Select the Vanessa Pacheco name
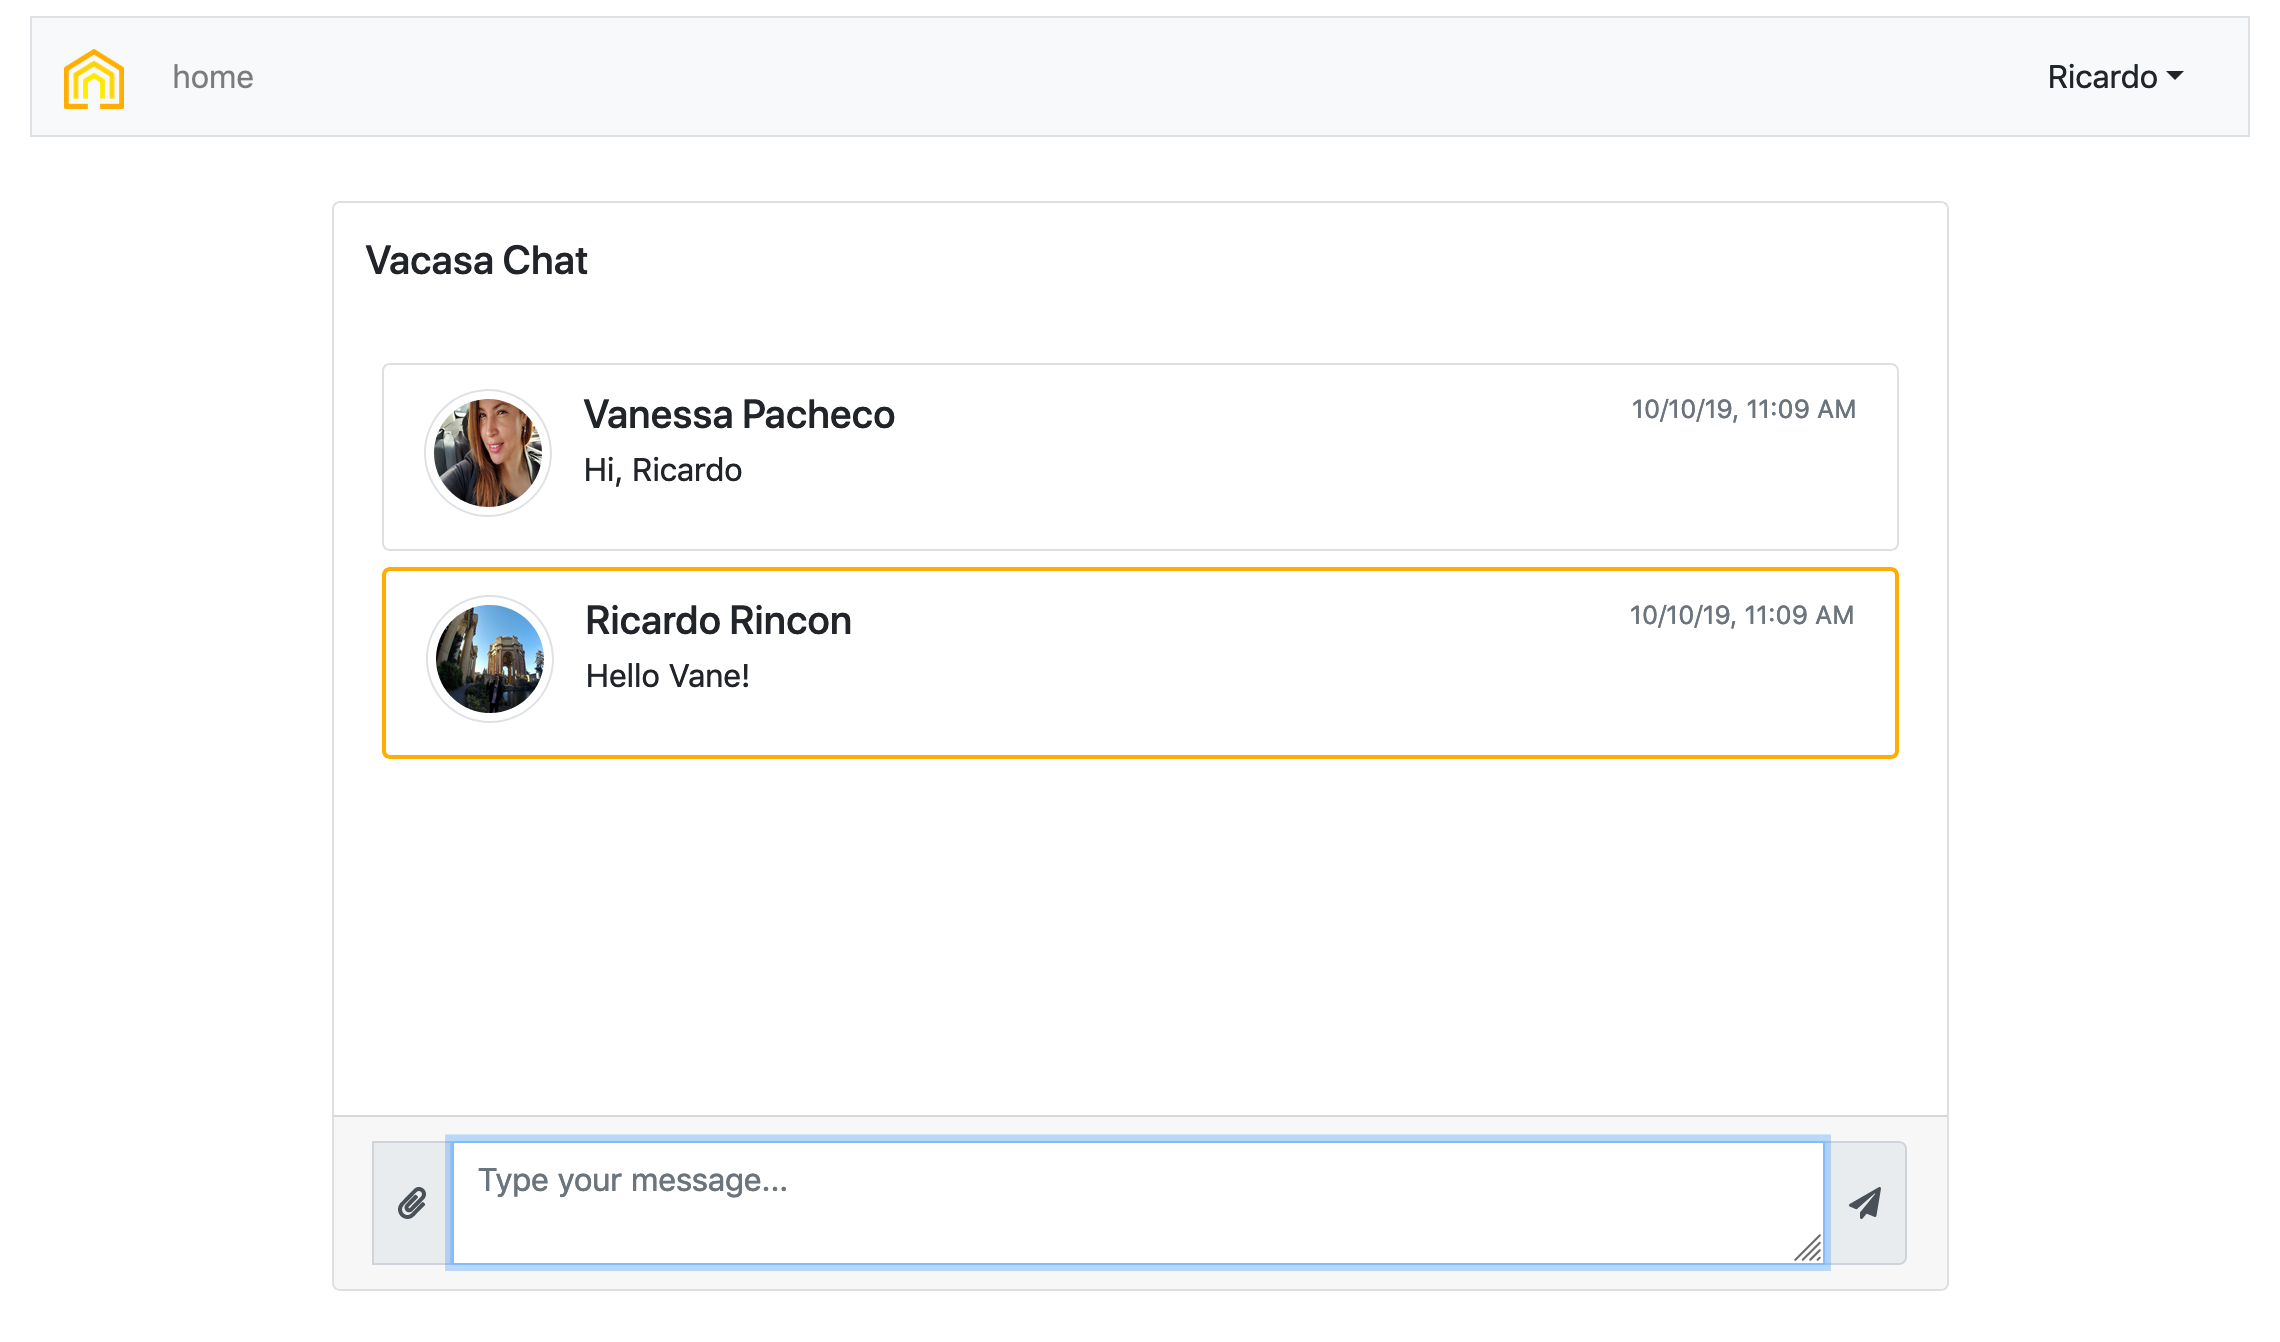The width and height of the screenshot is (2280, 1342). (739, 414)
